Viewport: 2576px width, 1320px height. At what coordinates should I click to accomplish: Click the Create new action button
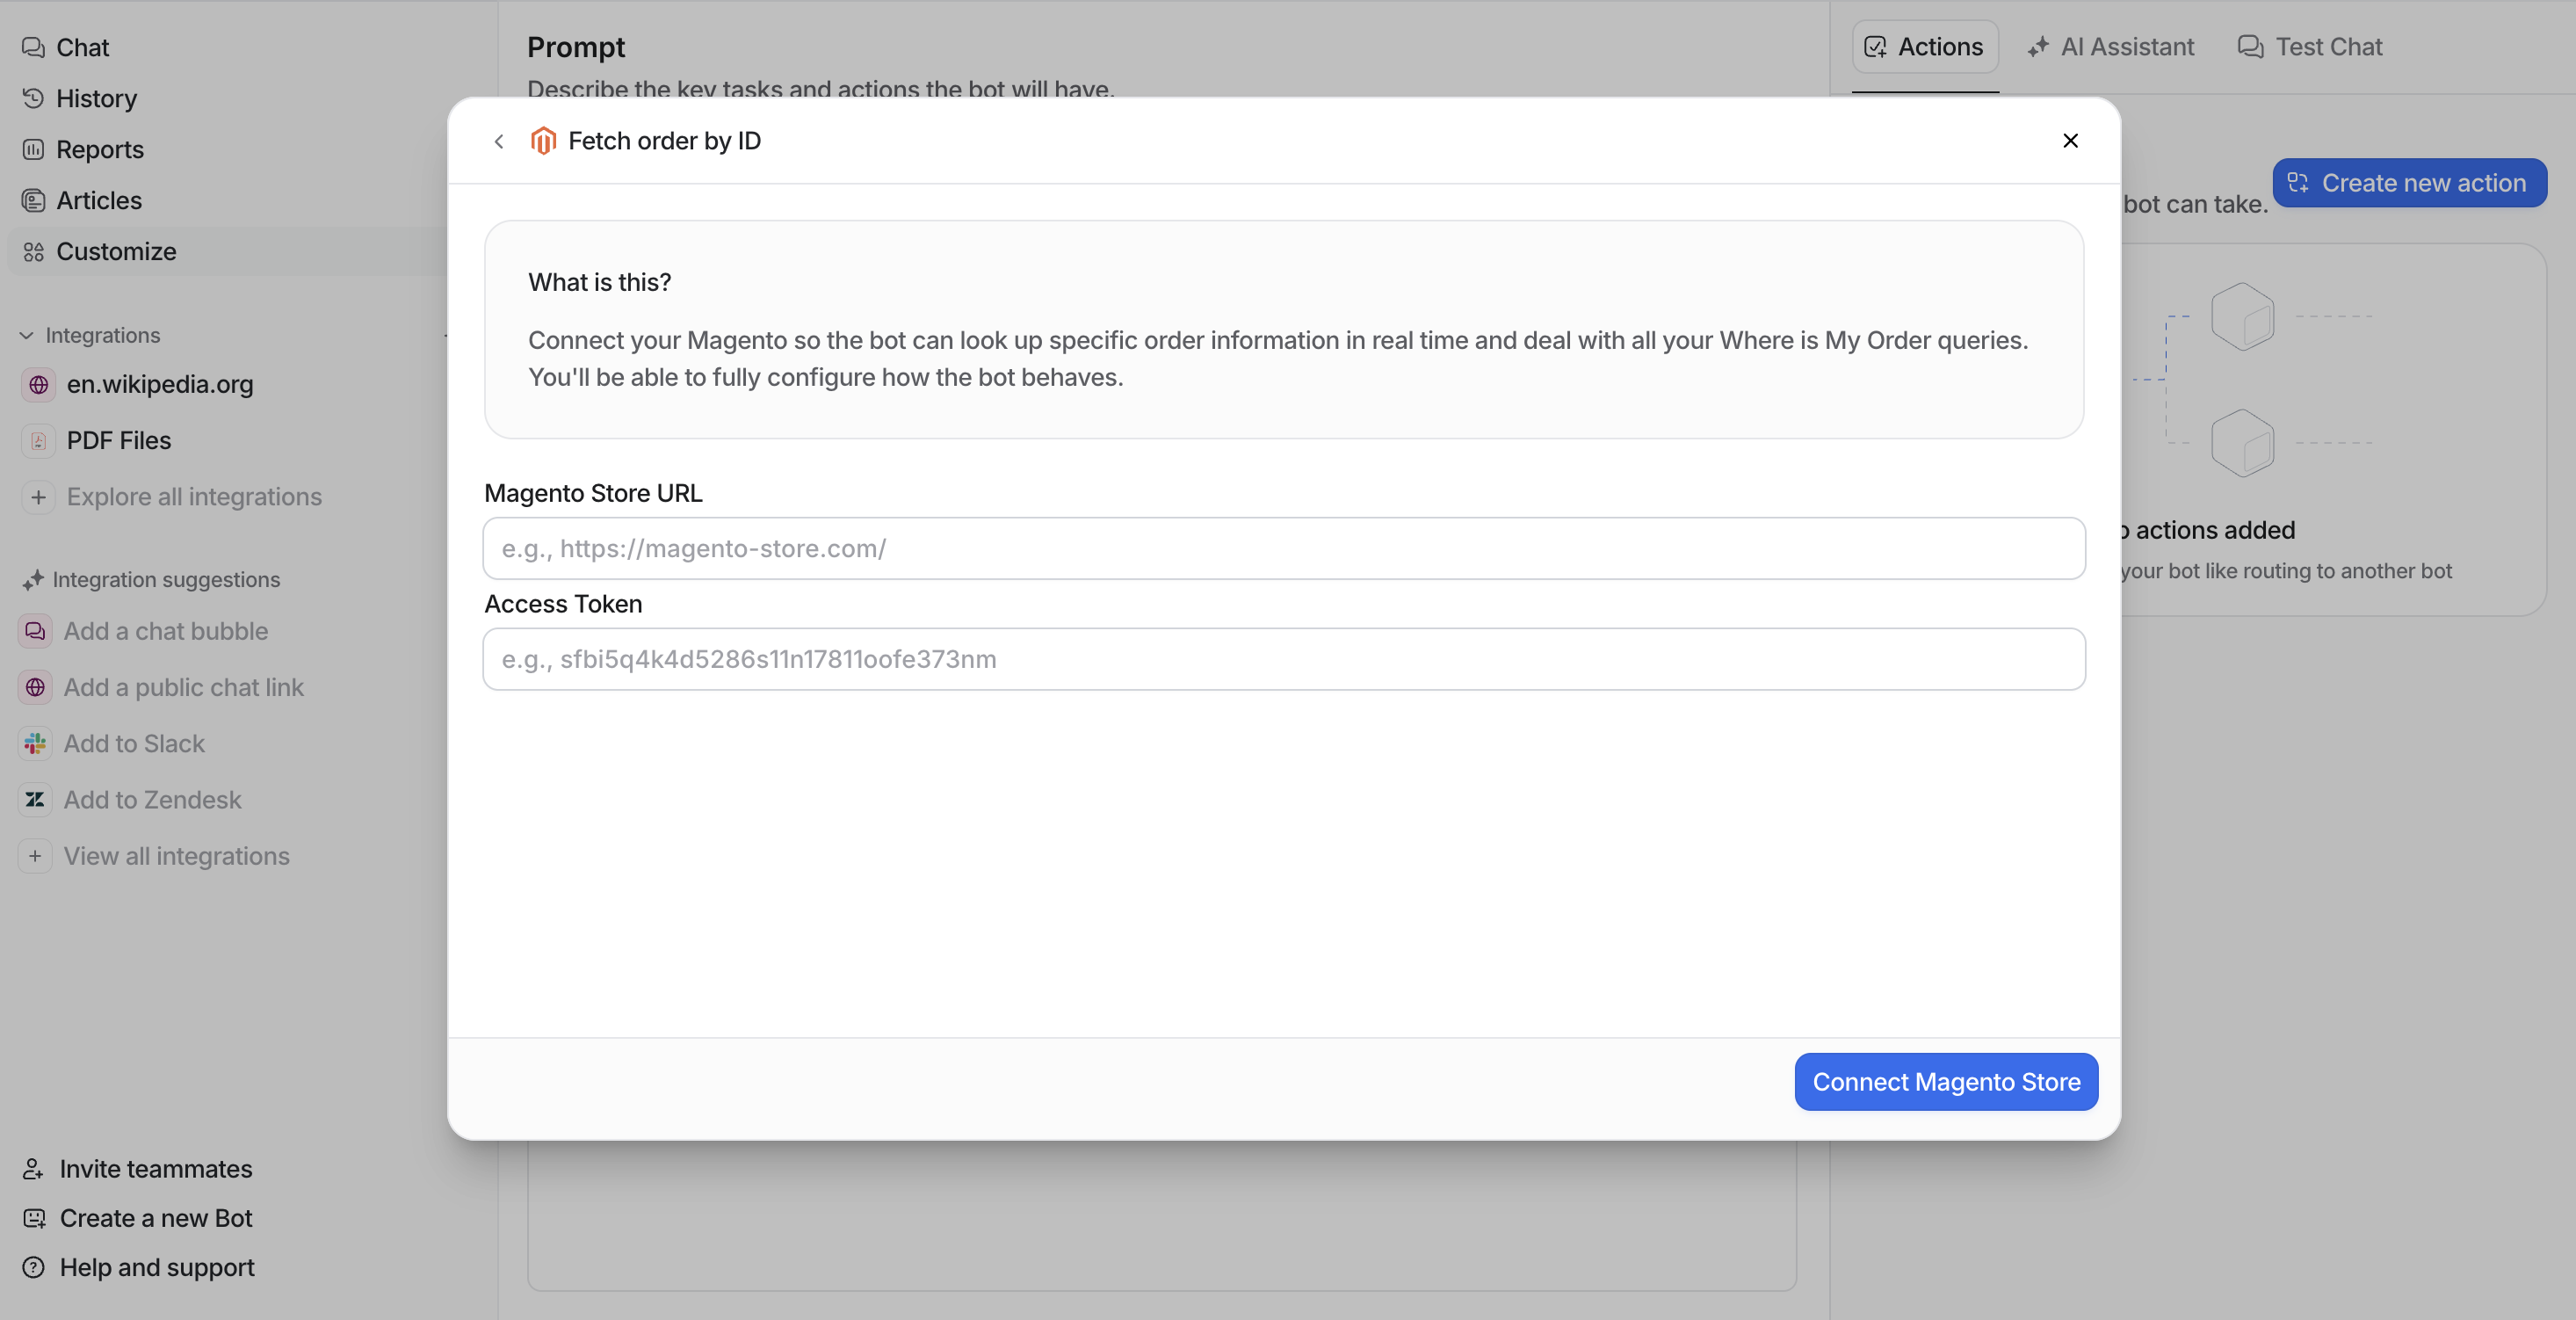click(2408, 183)
